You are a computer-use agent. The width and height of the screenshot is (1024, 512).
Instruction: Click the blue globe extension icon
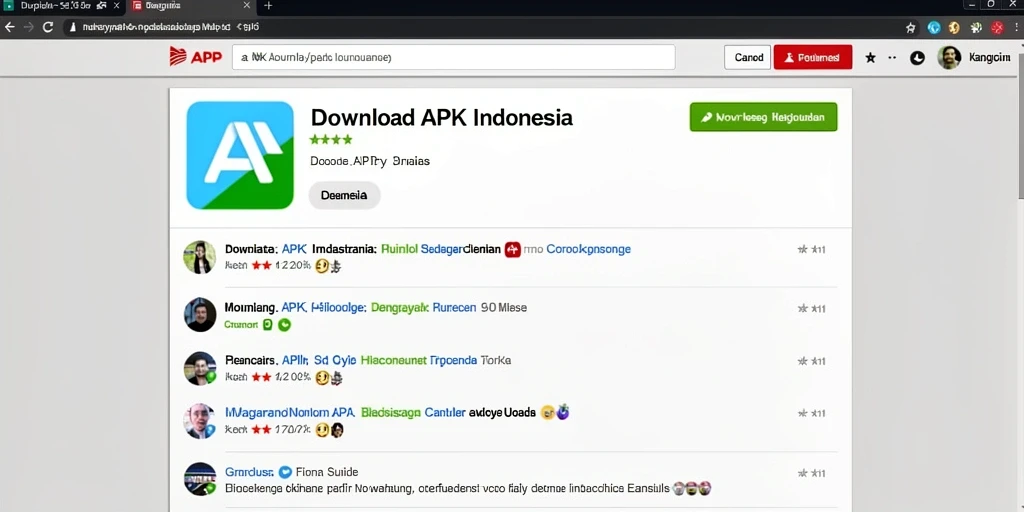point(934,27)
